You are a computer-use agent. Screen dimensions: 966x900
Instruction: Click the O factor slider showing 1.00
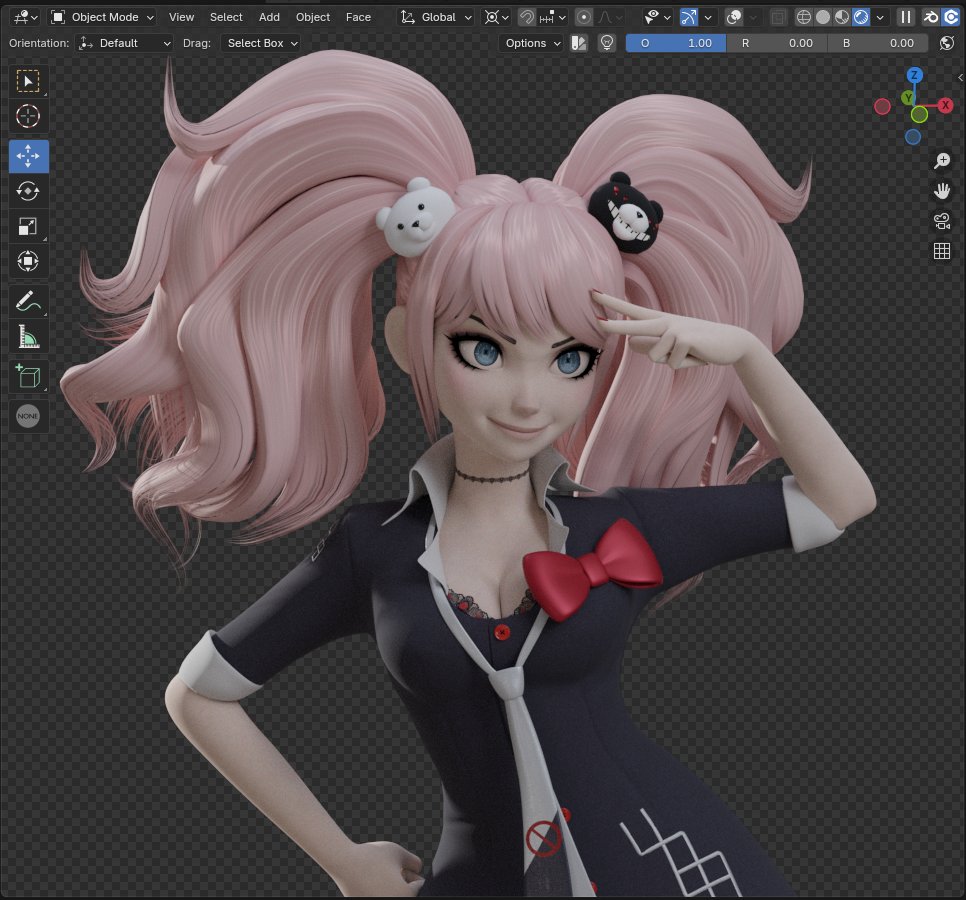coord(675,43)
